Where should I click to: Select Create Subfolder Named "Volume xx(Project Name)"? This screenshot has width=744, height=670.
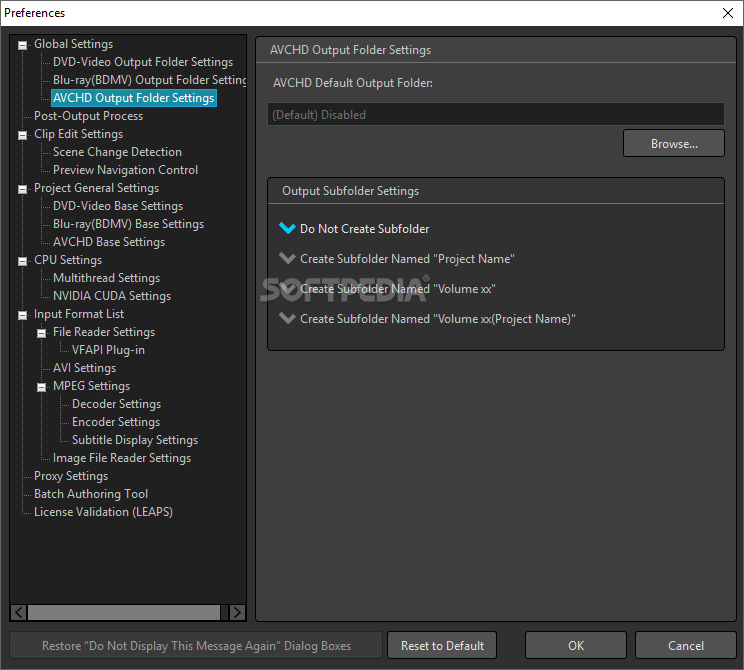tap(428, 318)
